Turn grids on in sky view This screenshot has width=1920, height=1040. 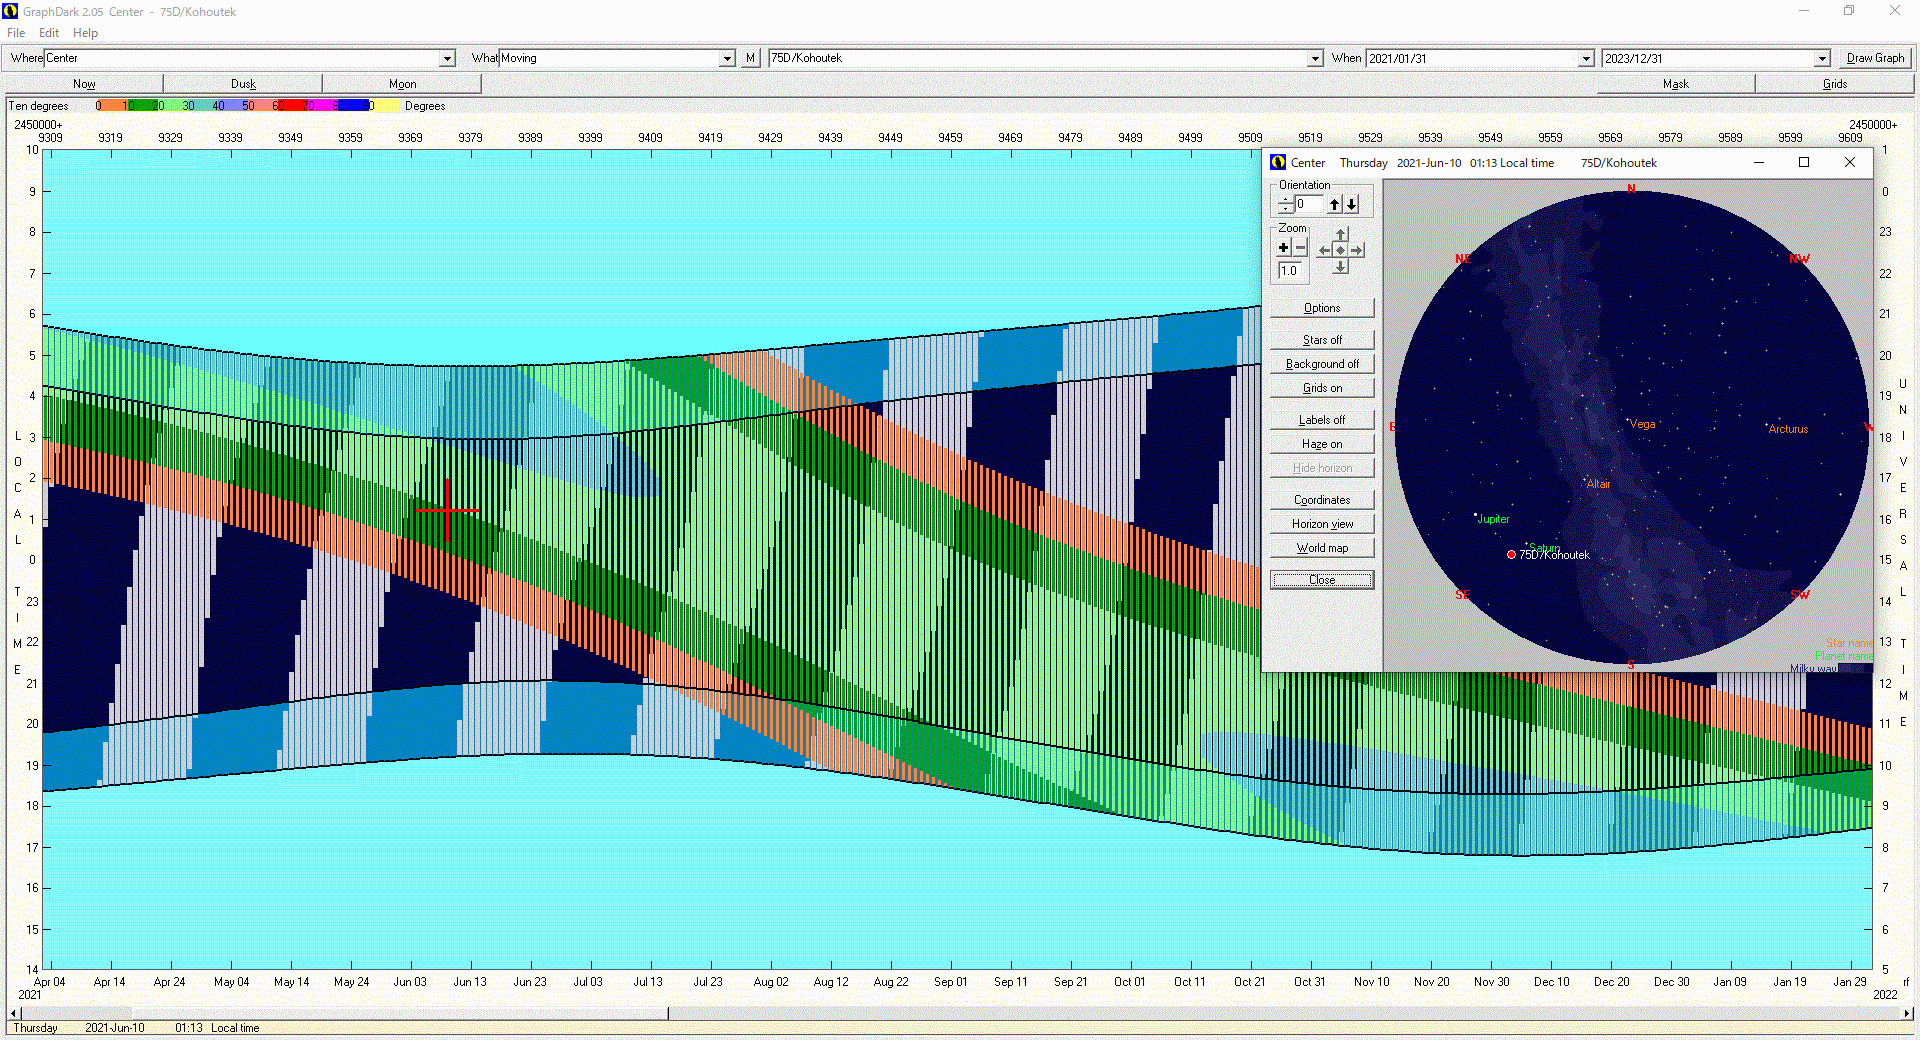click(1322, 388)
